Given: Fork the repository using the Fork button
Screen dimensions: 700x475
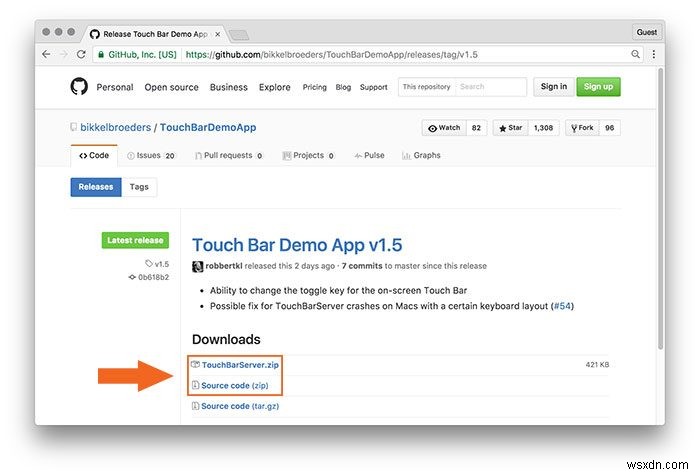Looking at the screenshot, I should point(584,128).
